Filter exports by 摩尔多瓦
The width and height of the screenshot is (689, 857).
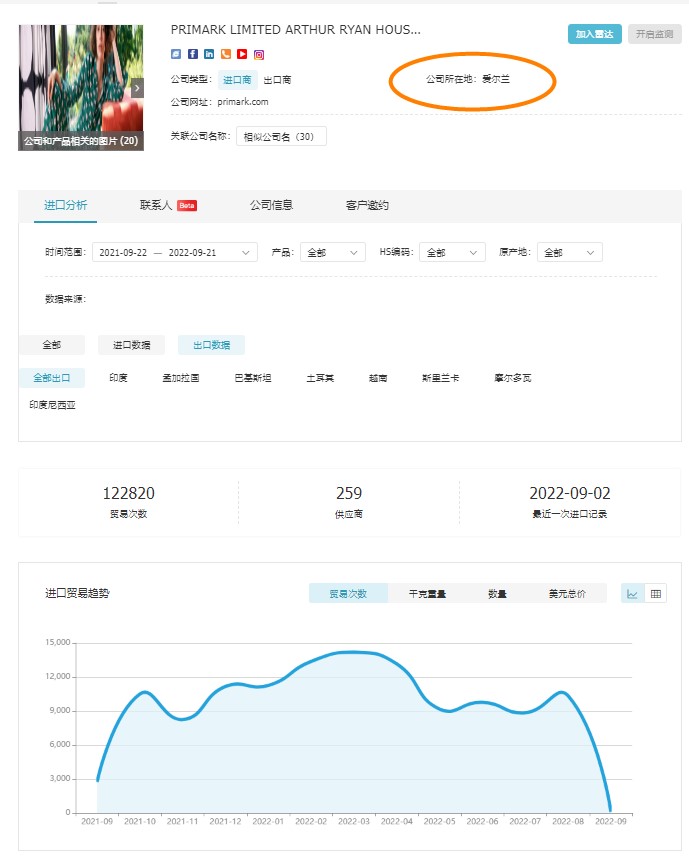click(513, 378)
